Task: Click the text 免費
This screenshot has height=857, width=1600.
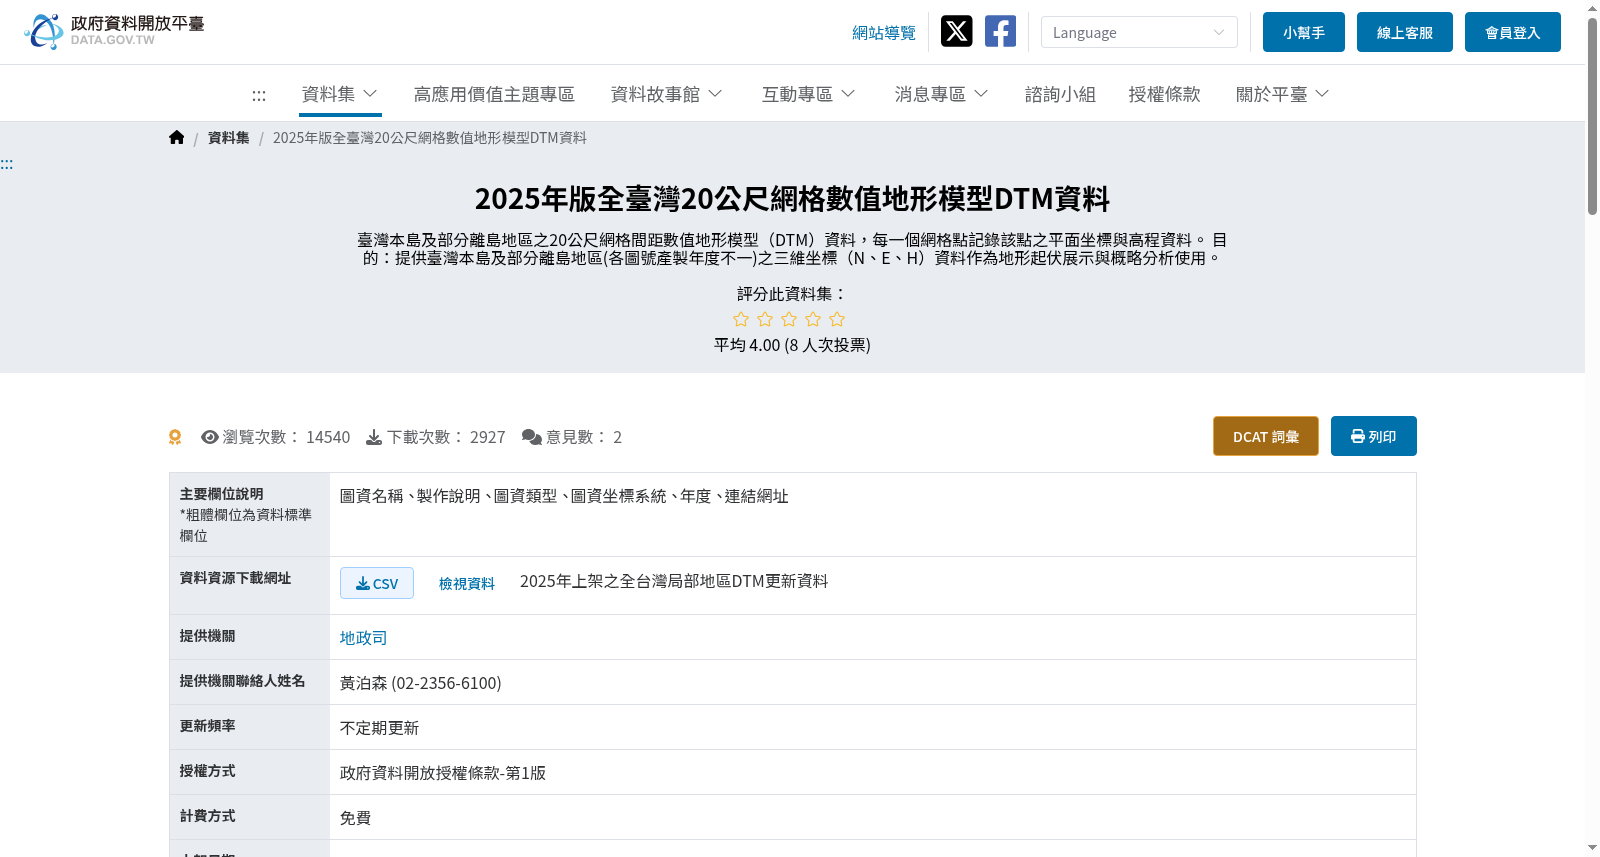Action: pos(355,818)
